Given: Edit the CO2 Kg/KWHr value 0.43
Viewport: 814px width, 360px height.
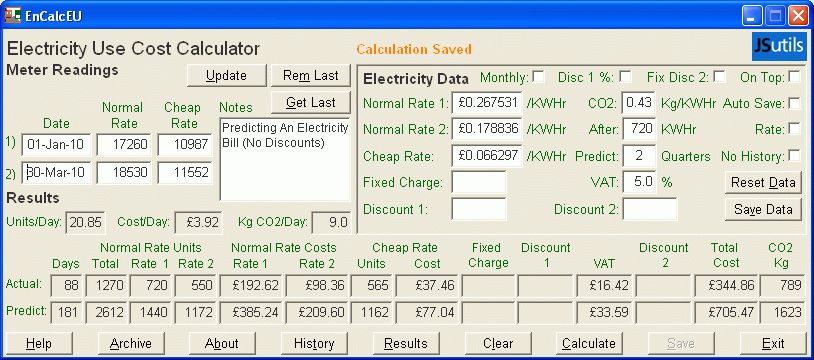Looking at the screenshot, I should click(x=639, y=103).
